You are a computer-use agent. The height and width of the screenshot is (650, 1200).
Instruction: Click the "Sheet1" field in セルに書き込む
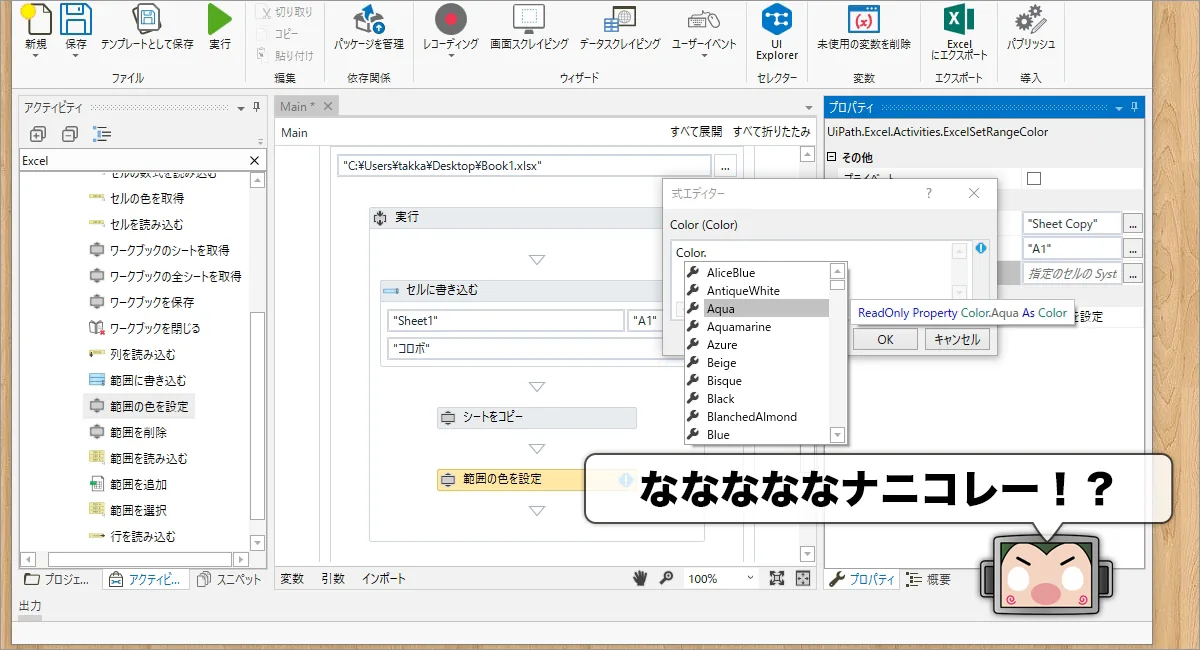click(x=505, y=321)
